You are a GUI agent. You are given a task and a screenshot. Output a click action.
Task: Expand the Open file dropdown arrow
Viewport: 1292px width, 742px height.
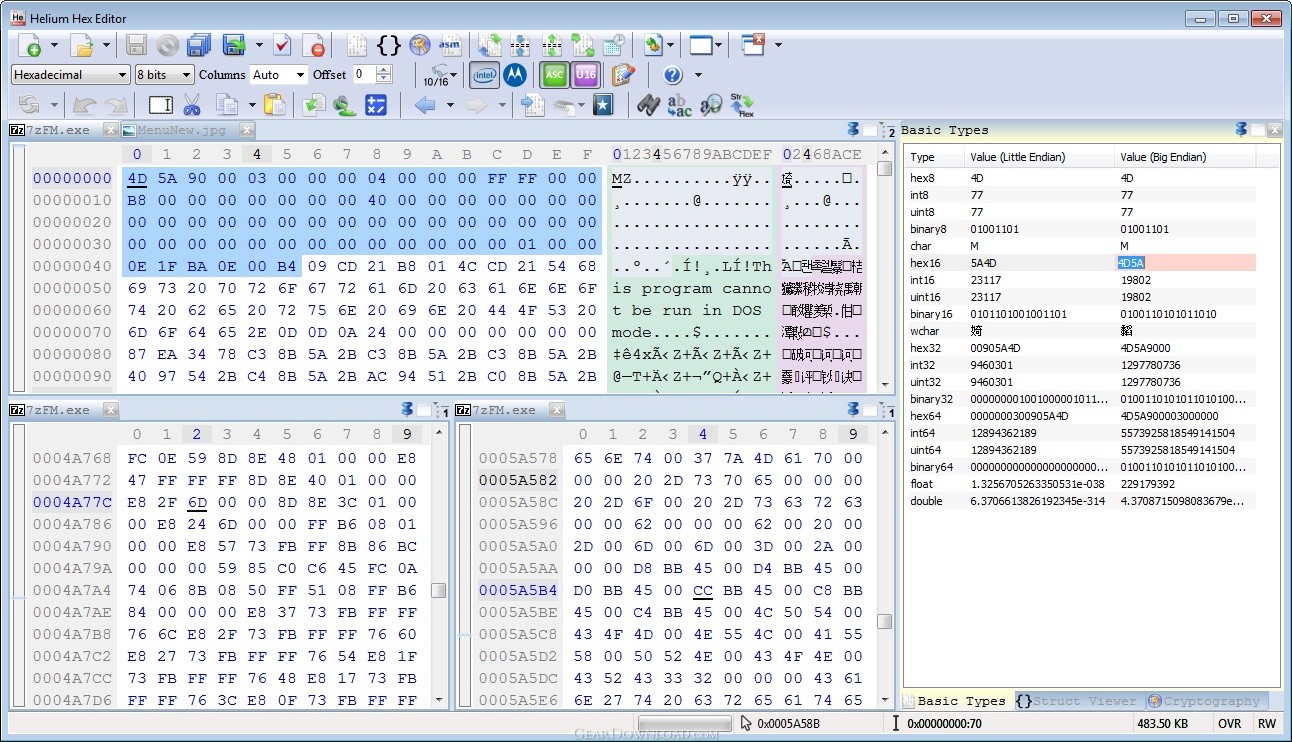[104, 45]
